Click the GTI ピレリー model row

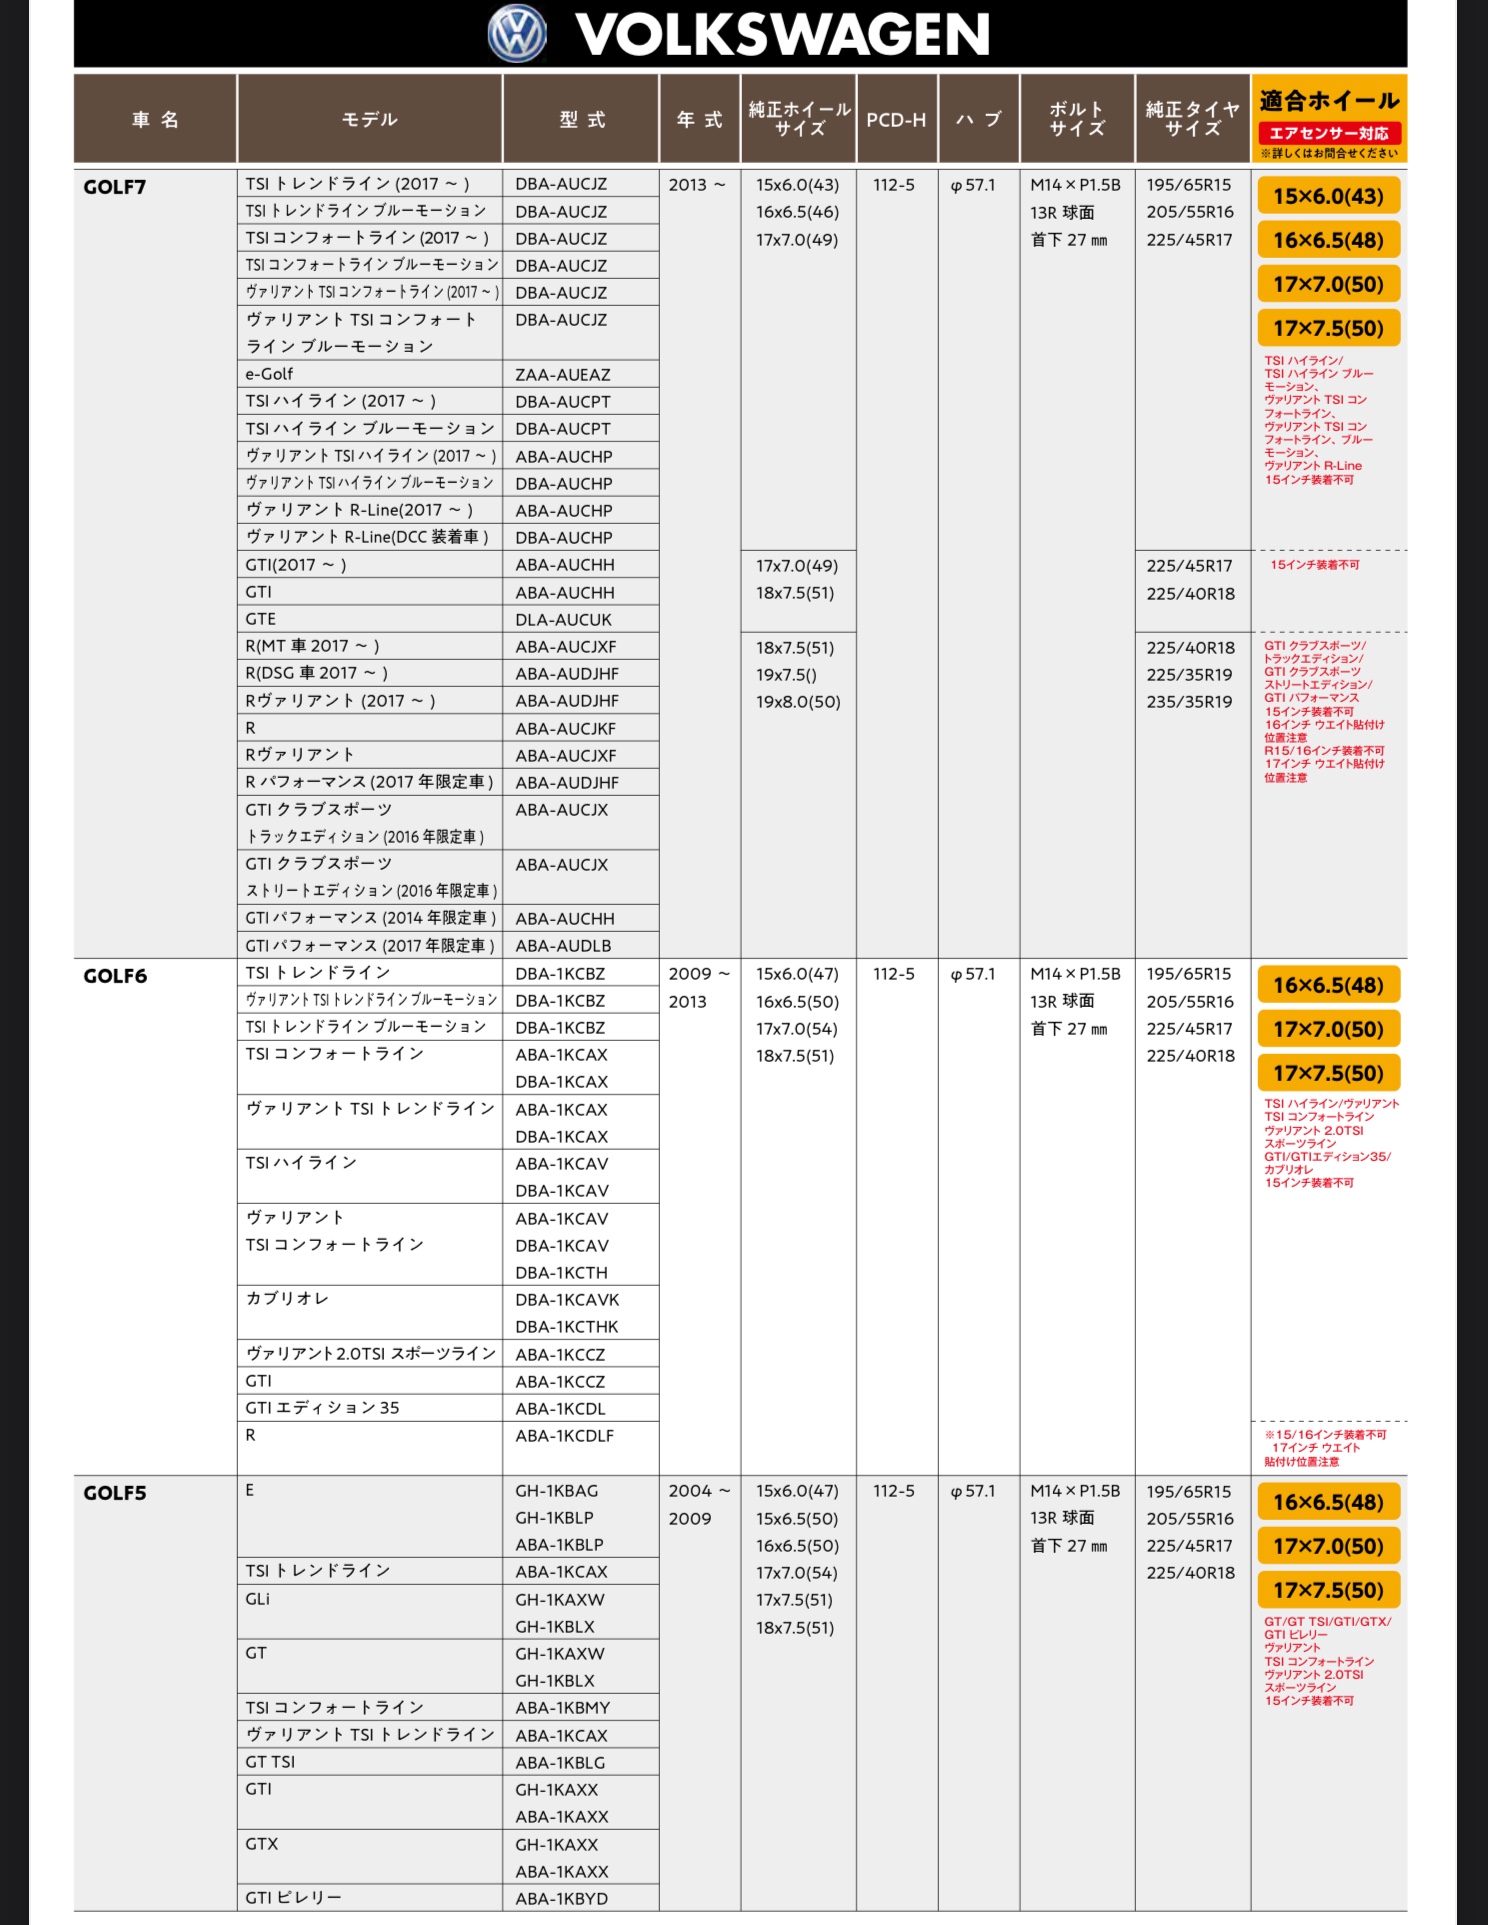[x=370, y=1898]
